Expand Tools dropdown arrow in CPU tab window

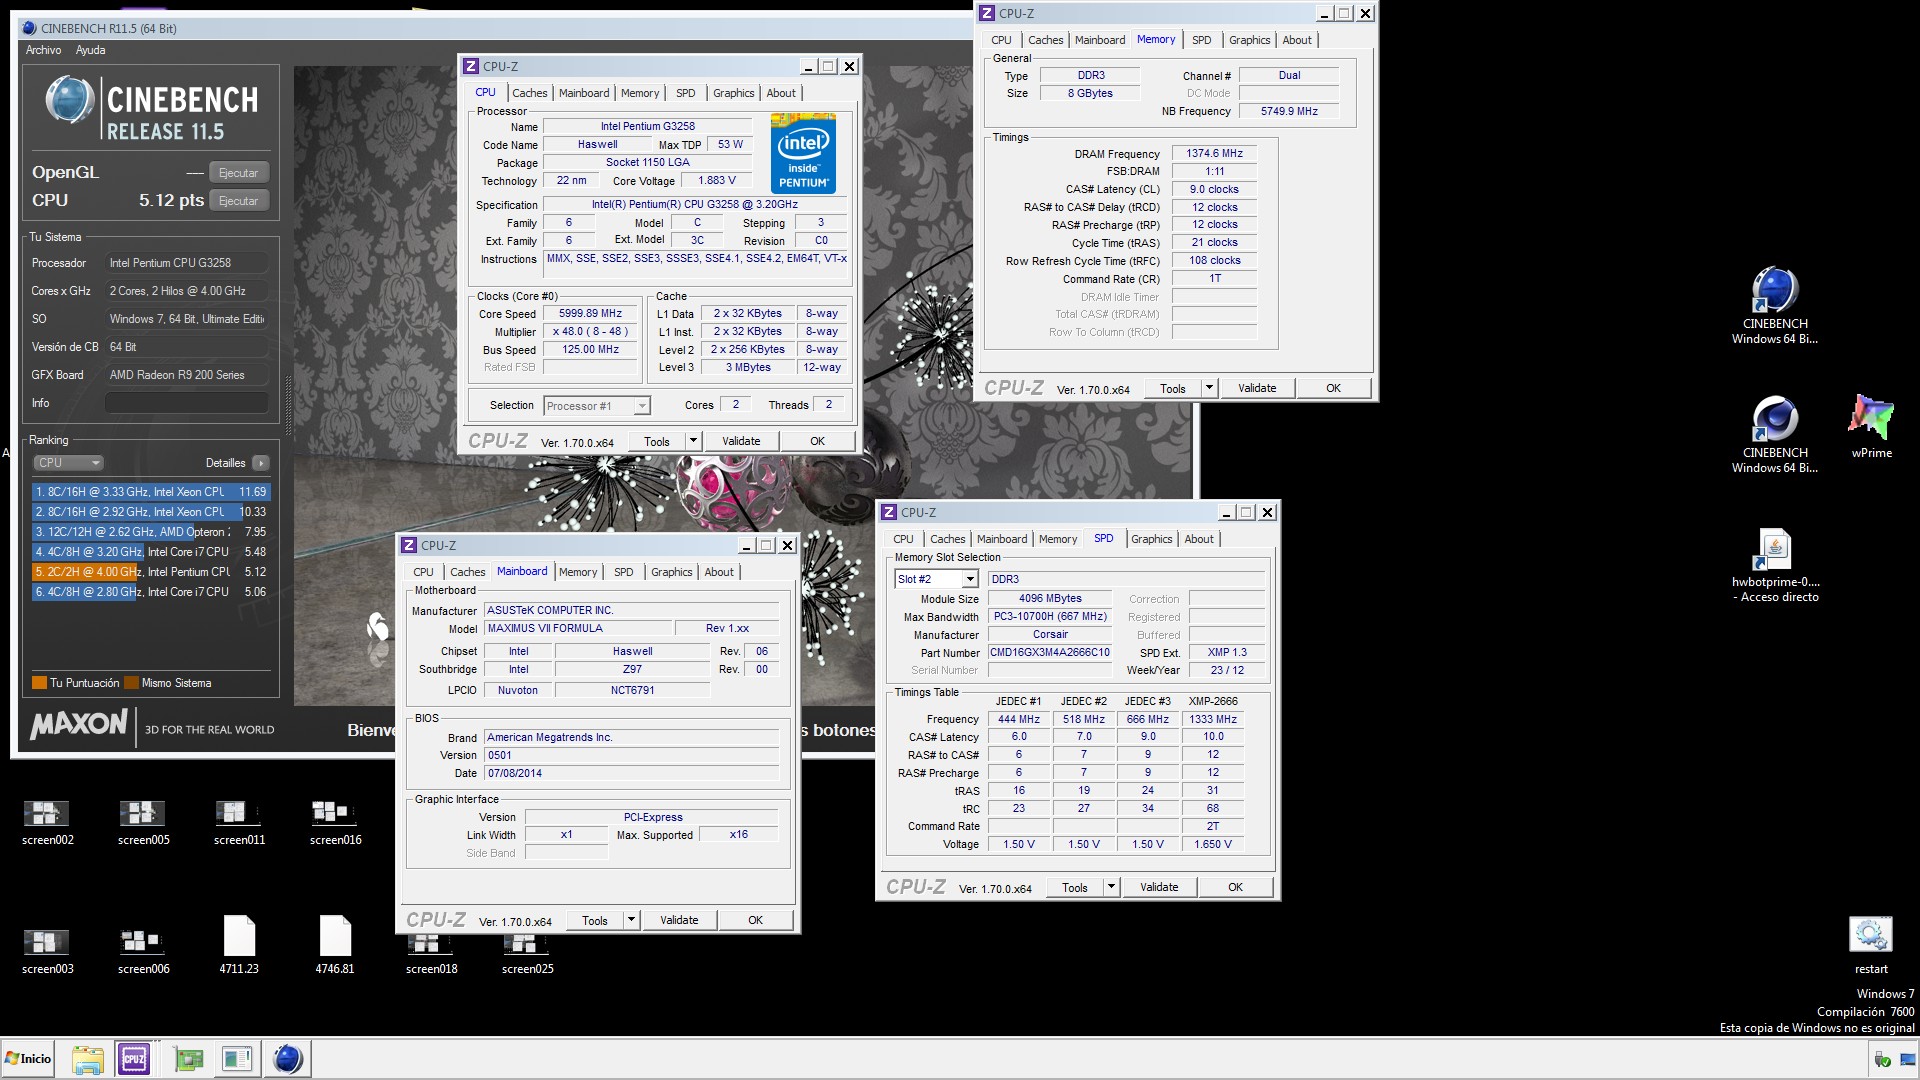pos(692,441)
